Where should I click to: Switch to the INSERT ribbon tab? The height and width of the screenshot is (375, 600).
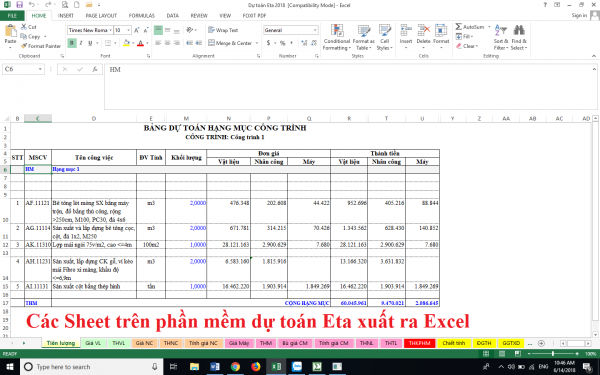click(x=65, y=16)
